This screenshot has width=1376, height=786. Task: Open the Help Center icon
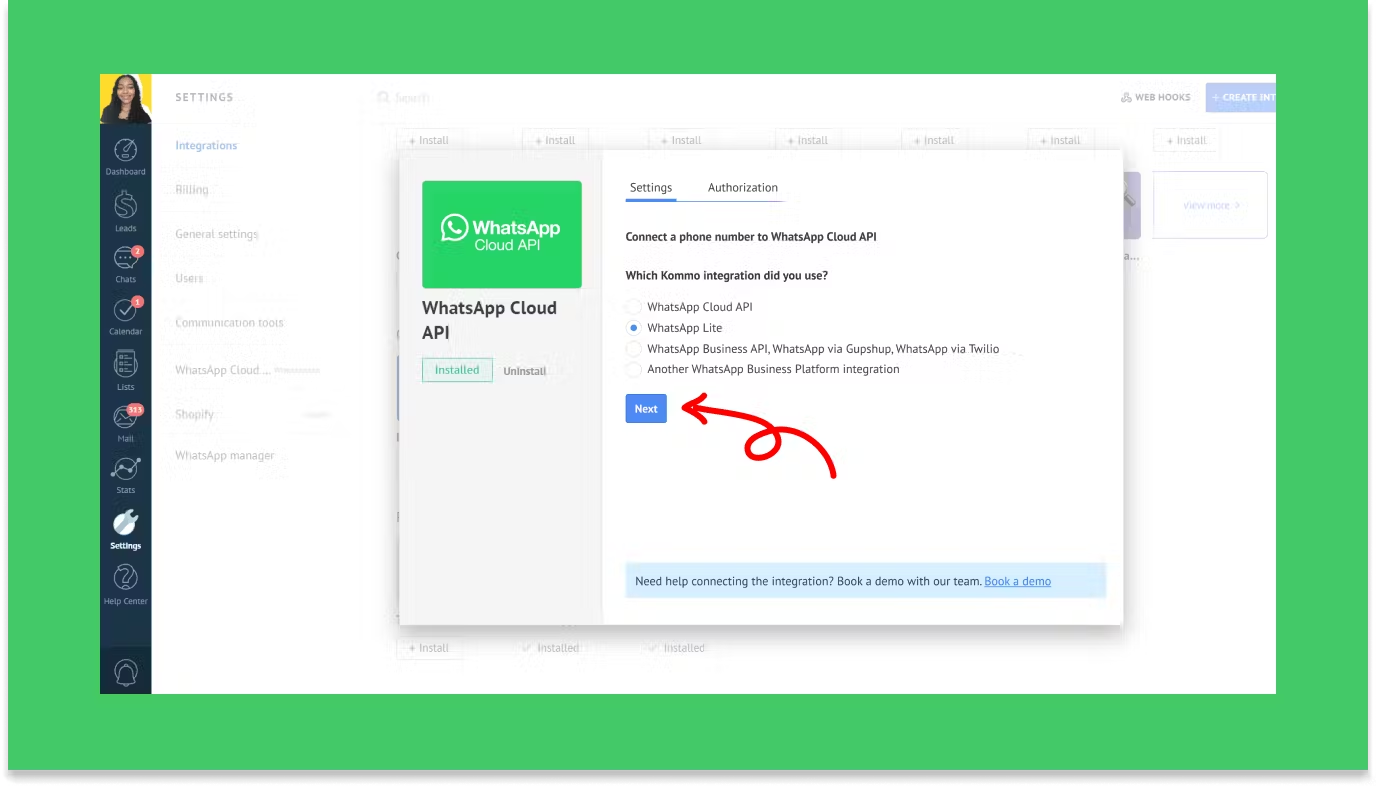(126, 577)
